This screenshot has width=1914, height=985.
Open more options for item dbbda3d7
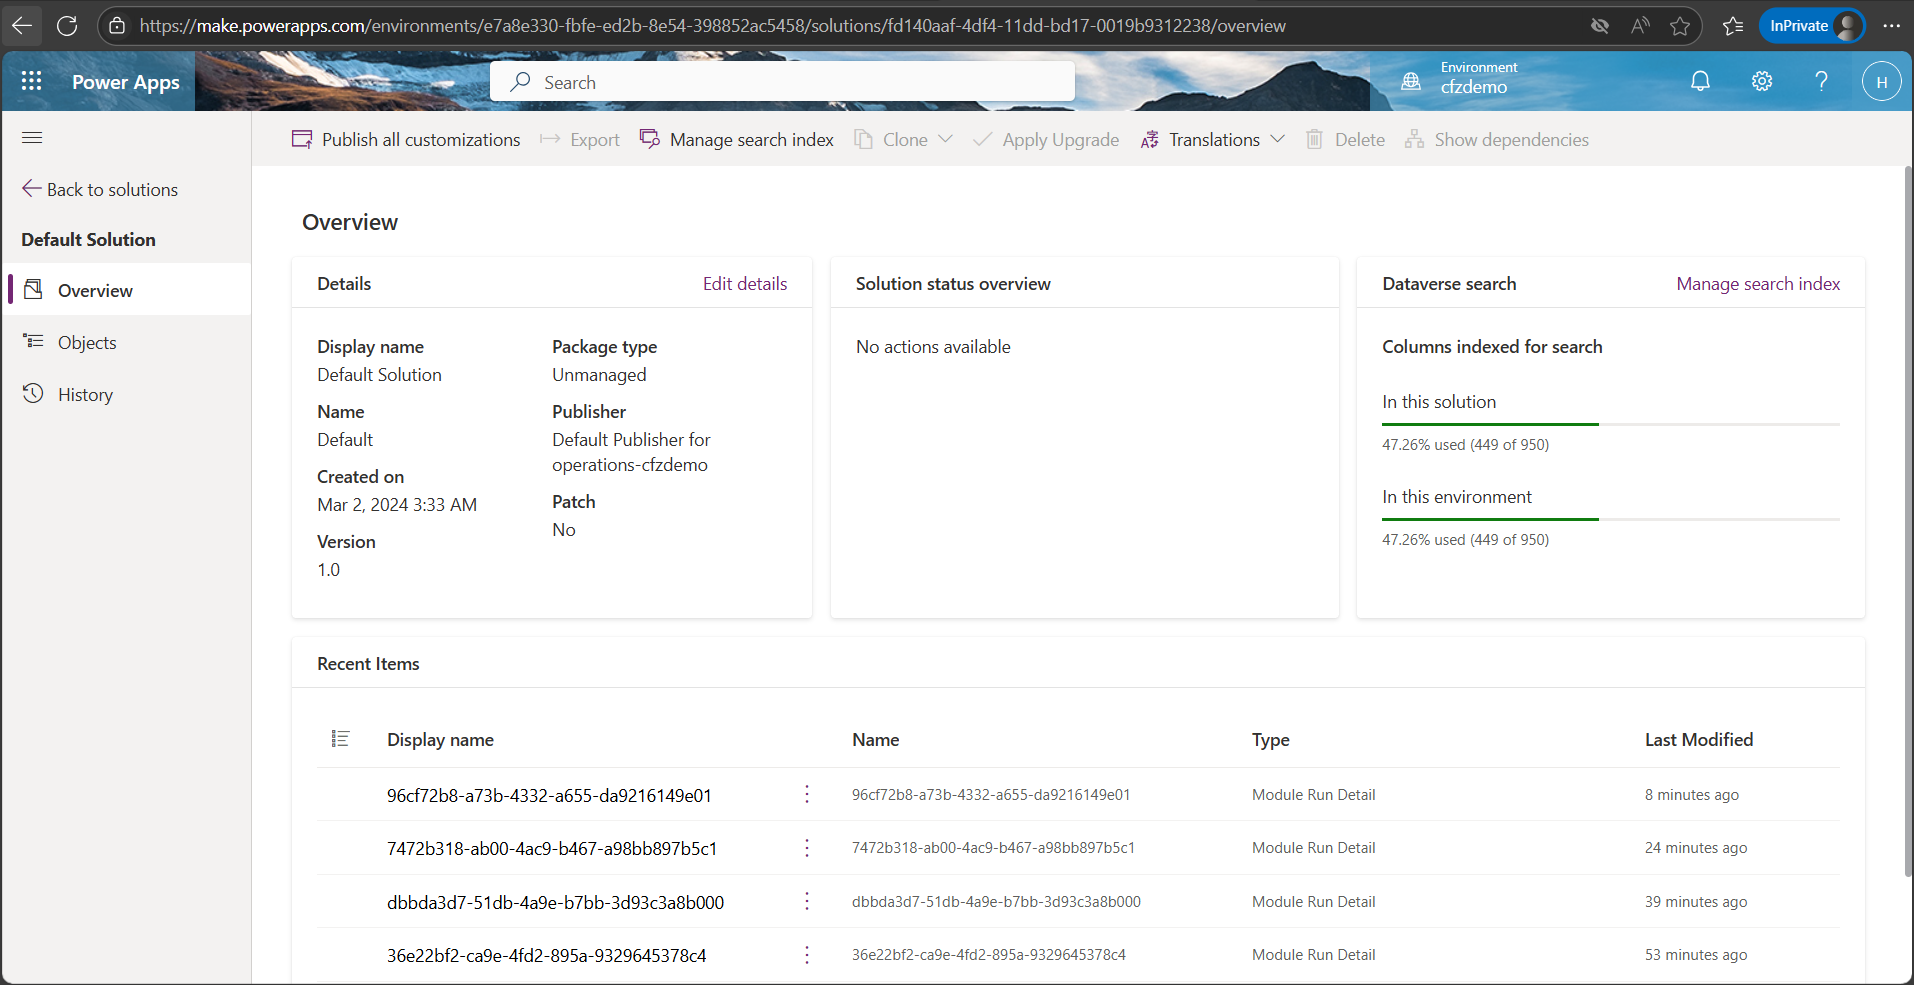tap(807, 902)
